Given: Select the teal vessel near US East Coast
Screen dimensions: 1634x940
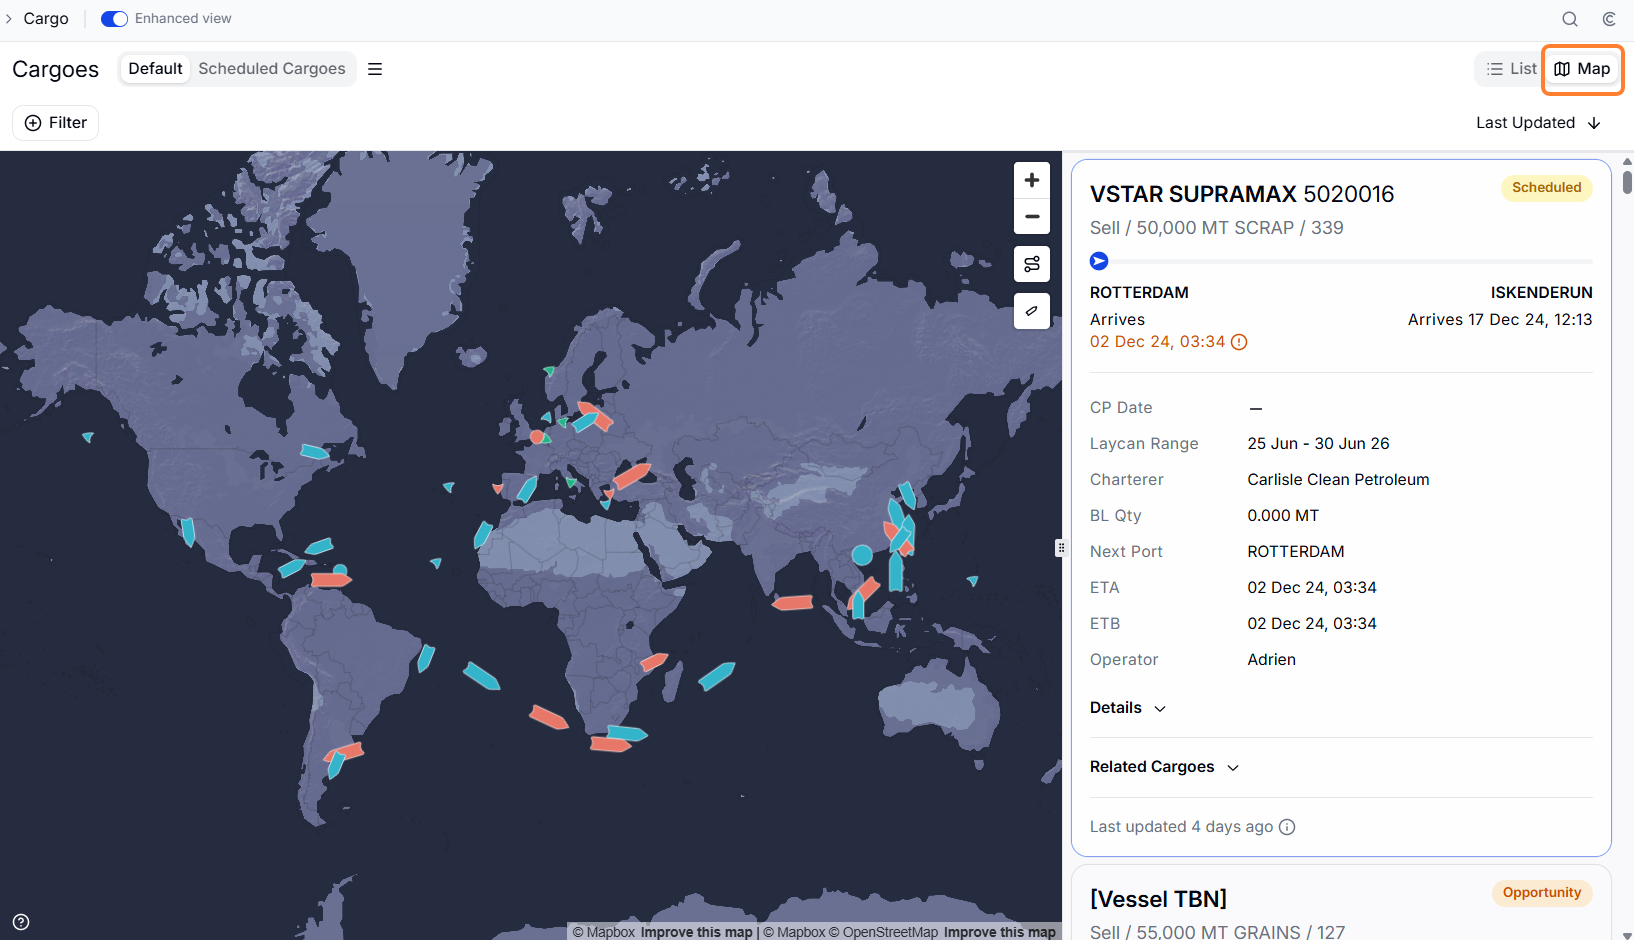Looking at the screenshot, I should pos(314,452).
